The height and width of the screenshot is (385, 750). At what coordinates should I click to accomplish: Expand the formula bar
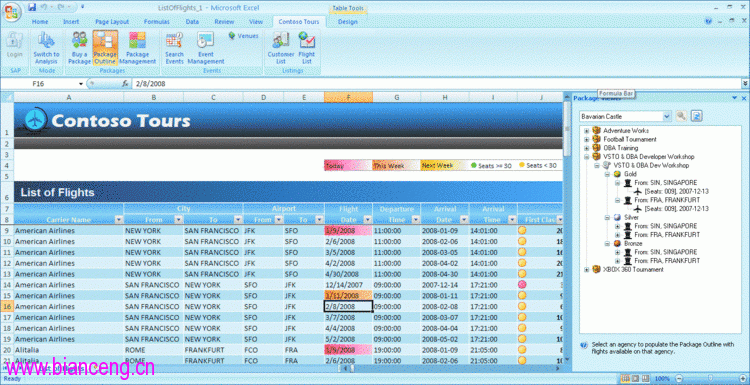pos(745,83)
